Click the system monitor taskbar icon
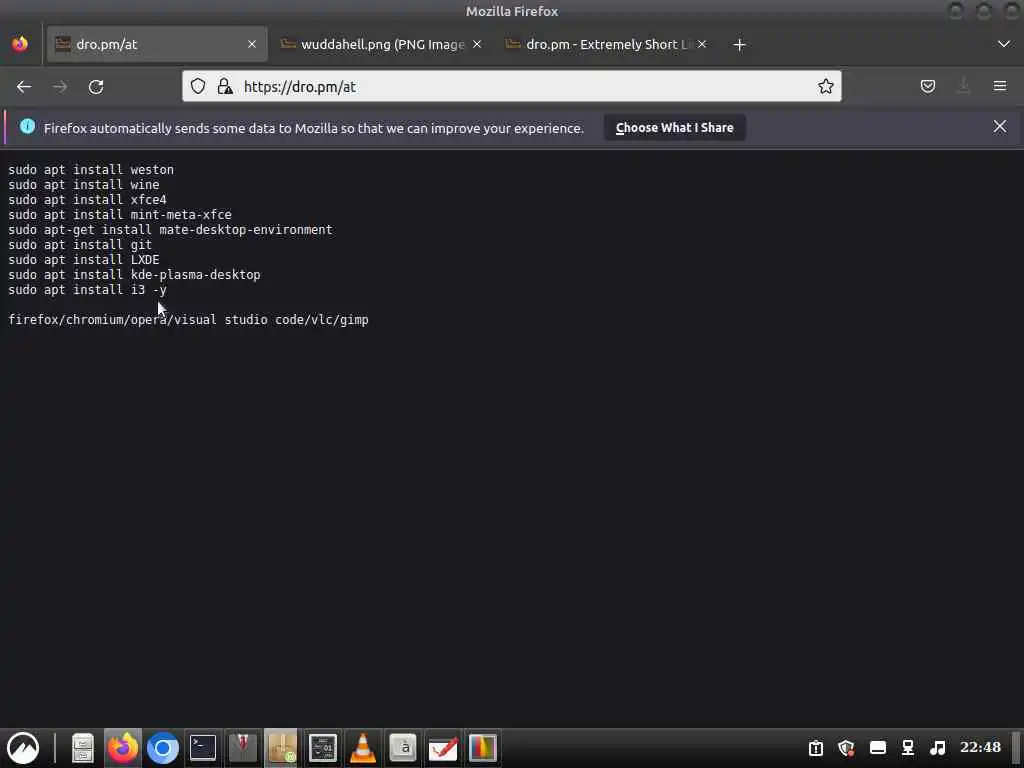This screenshot has width=1024, height=768. [322, 748]
